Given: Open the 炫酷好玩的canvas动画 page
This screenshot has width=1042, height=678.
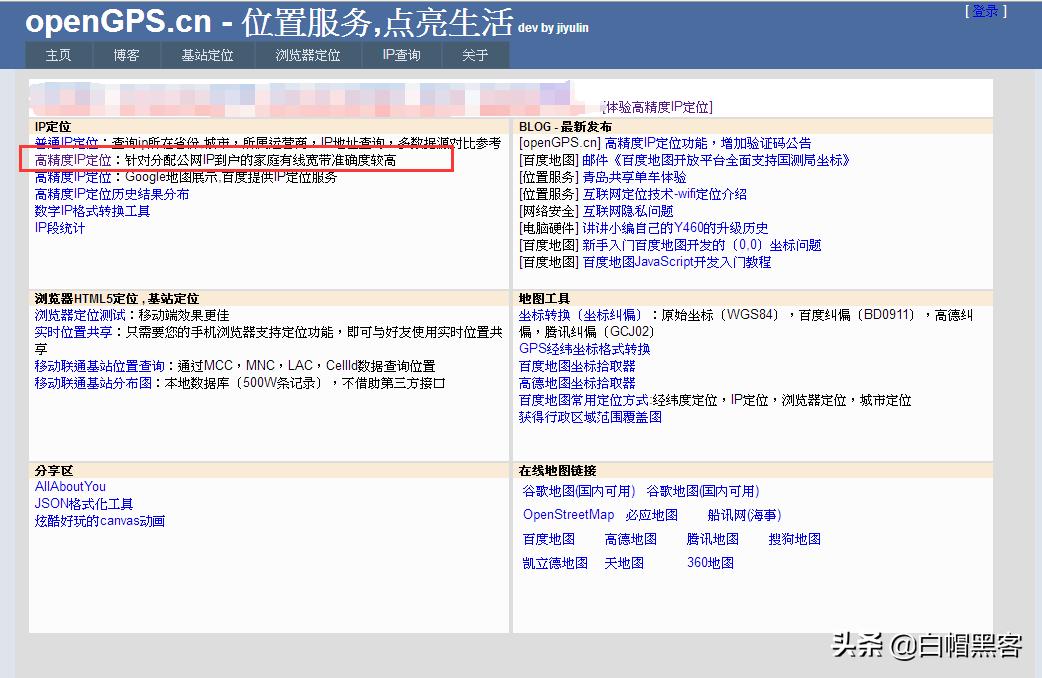Looking at the screenshot, I should click(x=98, y=519).
